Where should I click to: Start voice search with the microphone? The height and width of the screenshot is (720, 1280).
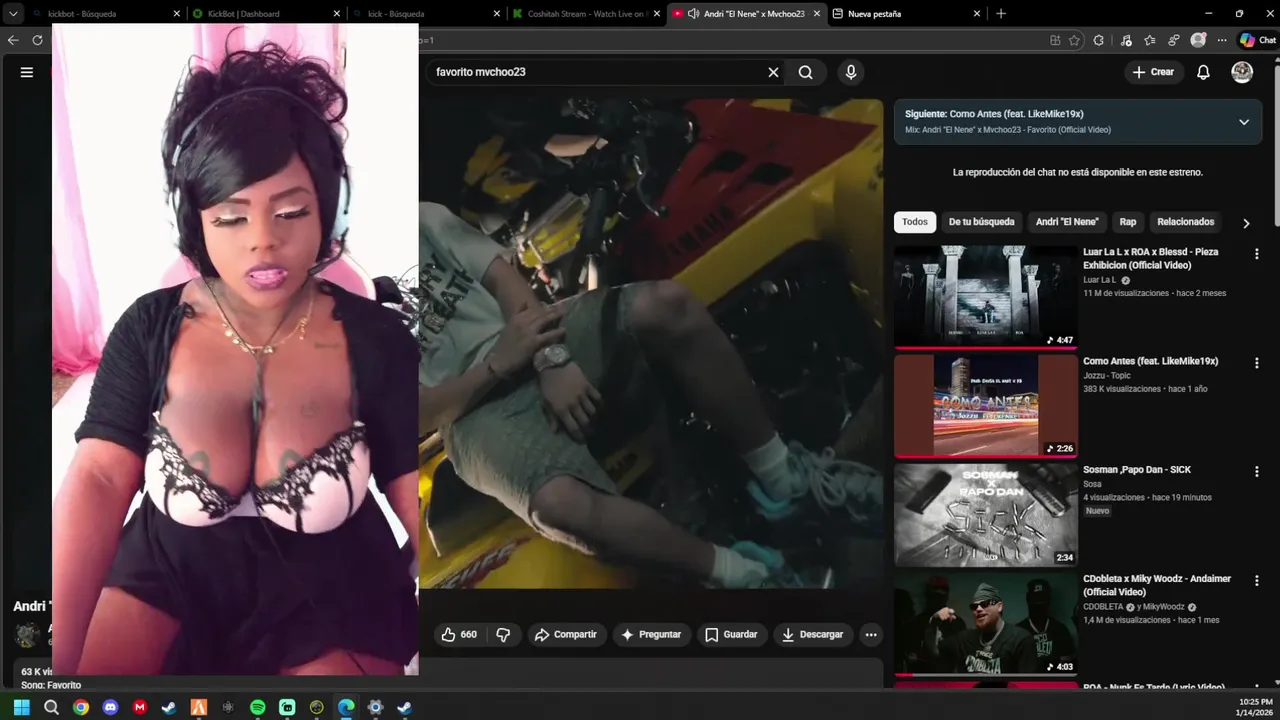(851, 72)
